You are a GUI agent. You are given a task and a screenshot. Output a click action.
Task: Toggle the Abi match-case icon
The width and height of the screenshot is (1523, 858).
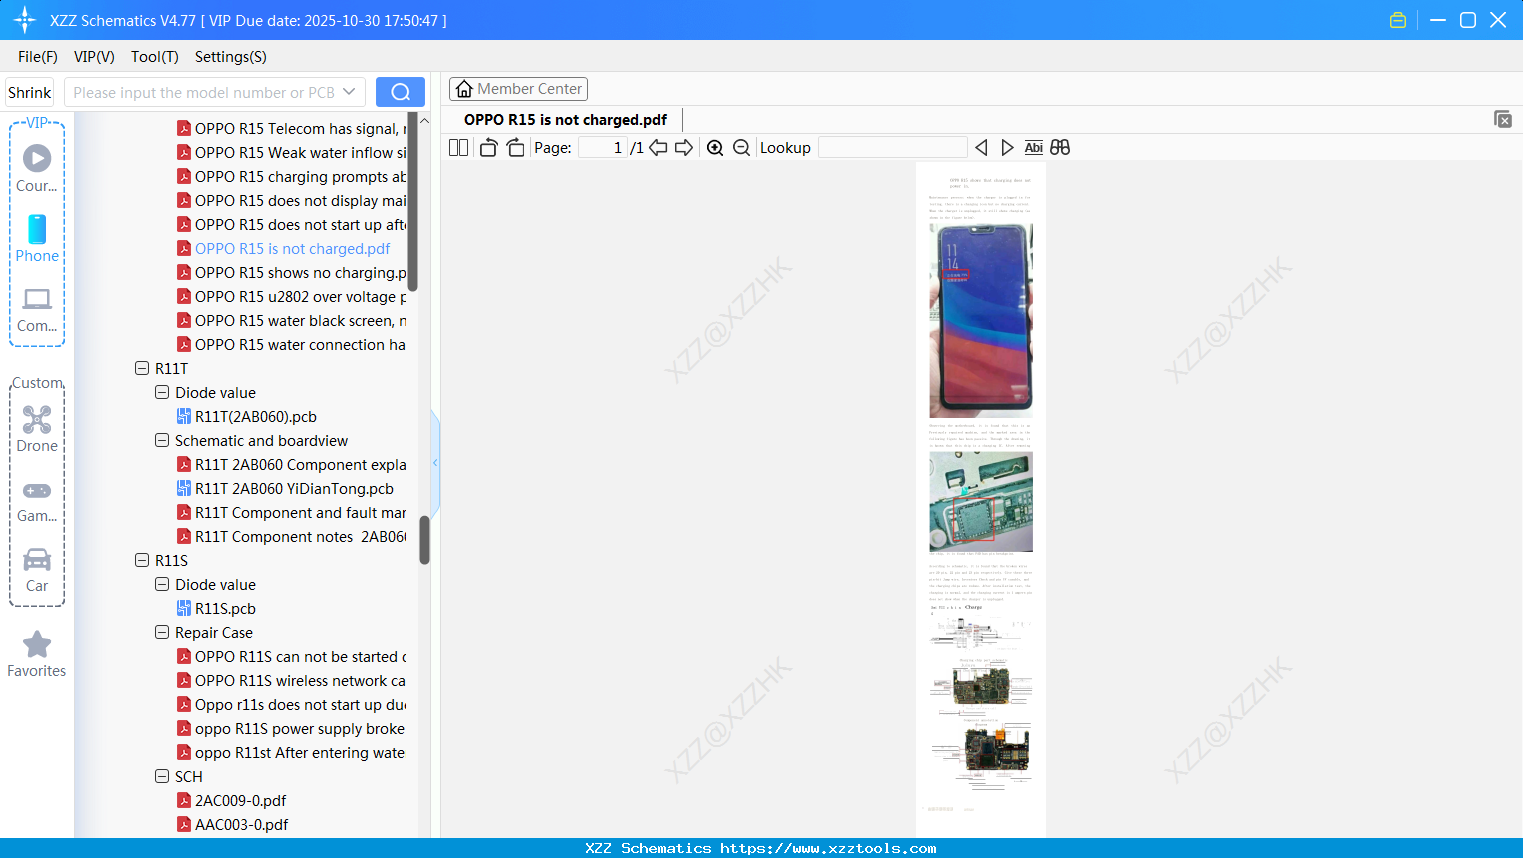[1034, 148]
